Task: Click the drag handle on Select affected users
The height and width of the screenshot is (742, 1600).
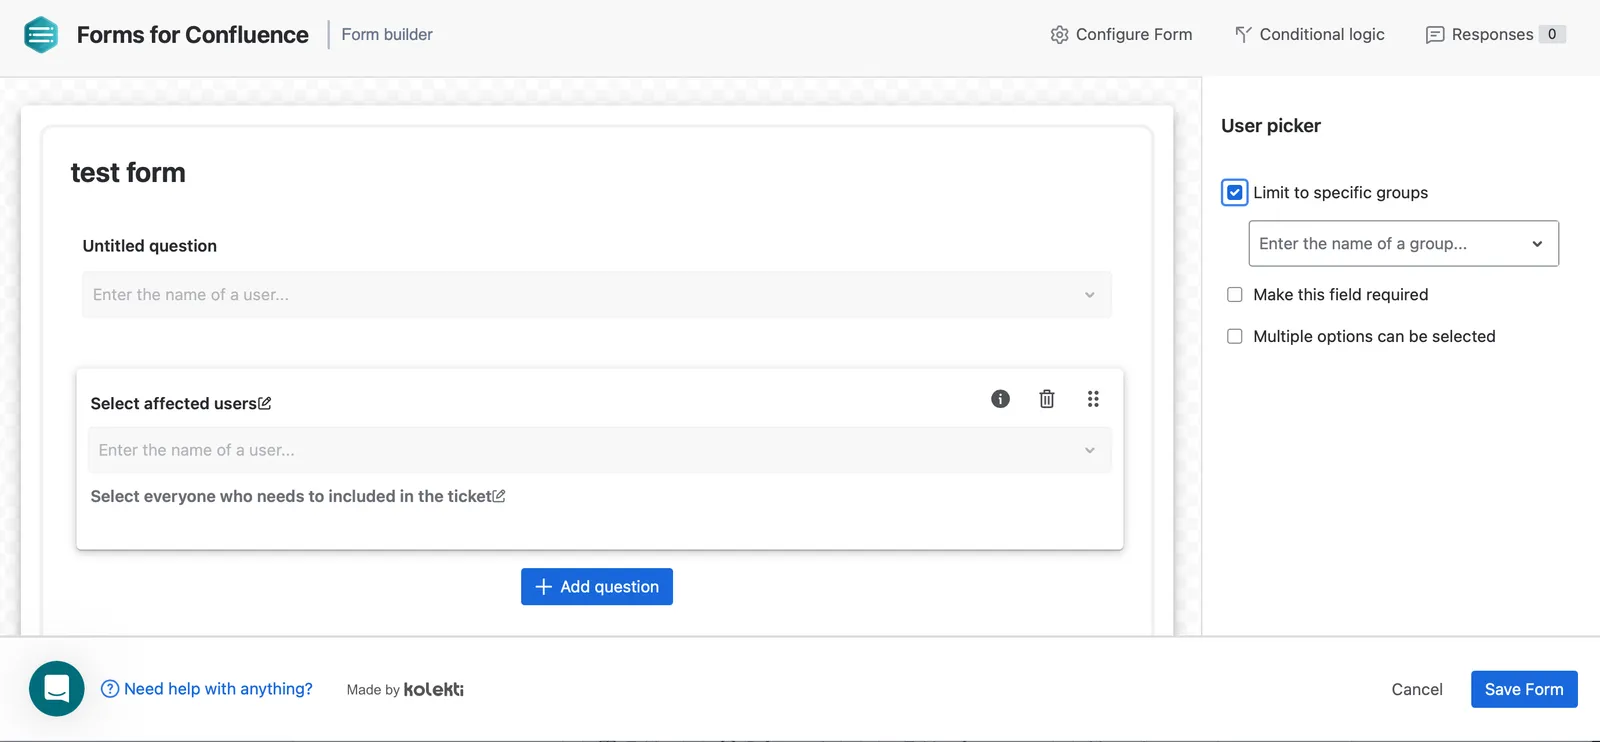Action: [1093, 399]
